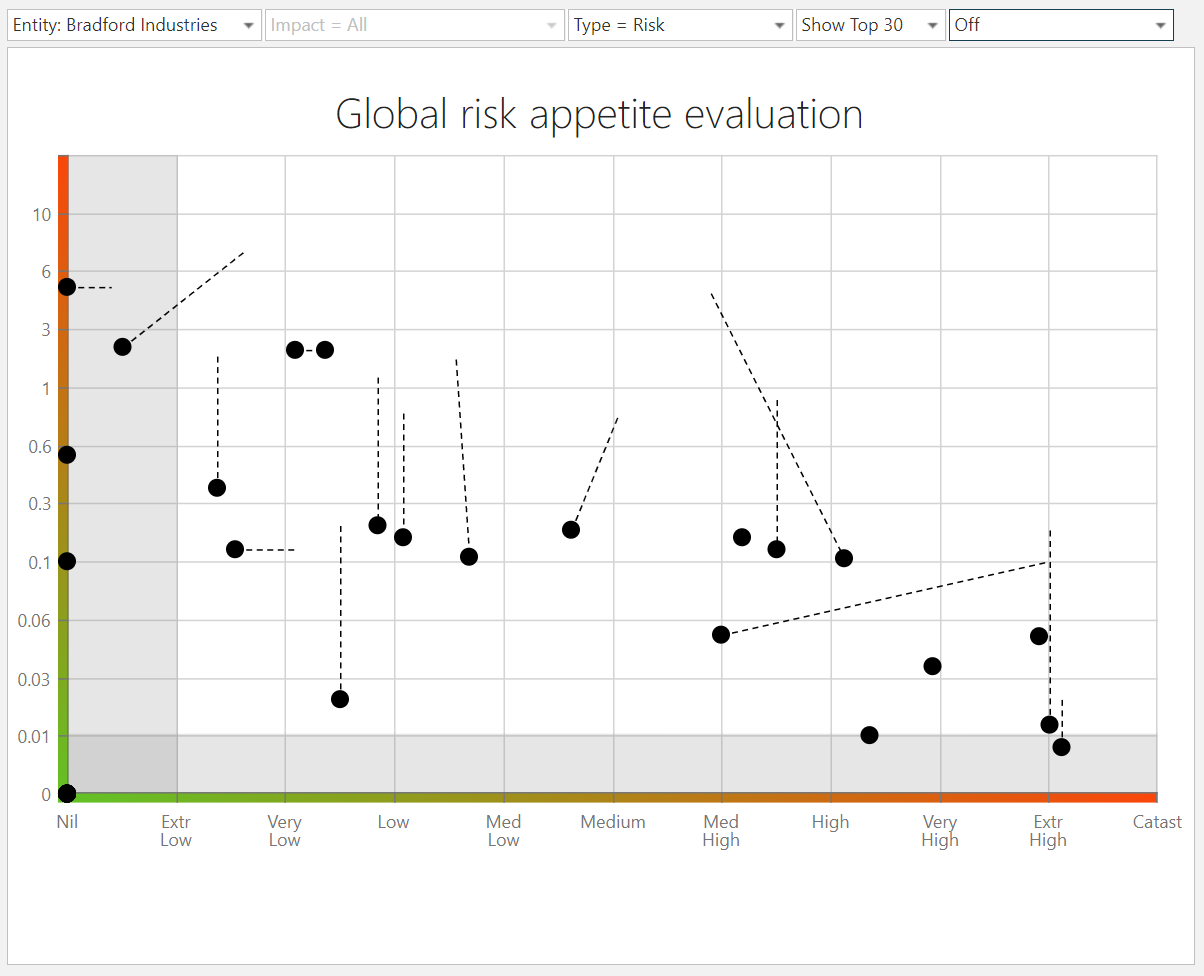This screenshot has height=976, width=1204.
Task: Click the Catast label on the x-axis
Action: pyautogui.click(x=1157, y=822)
